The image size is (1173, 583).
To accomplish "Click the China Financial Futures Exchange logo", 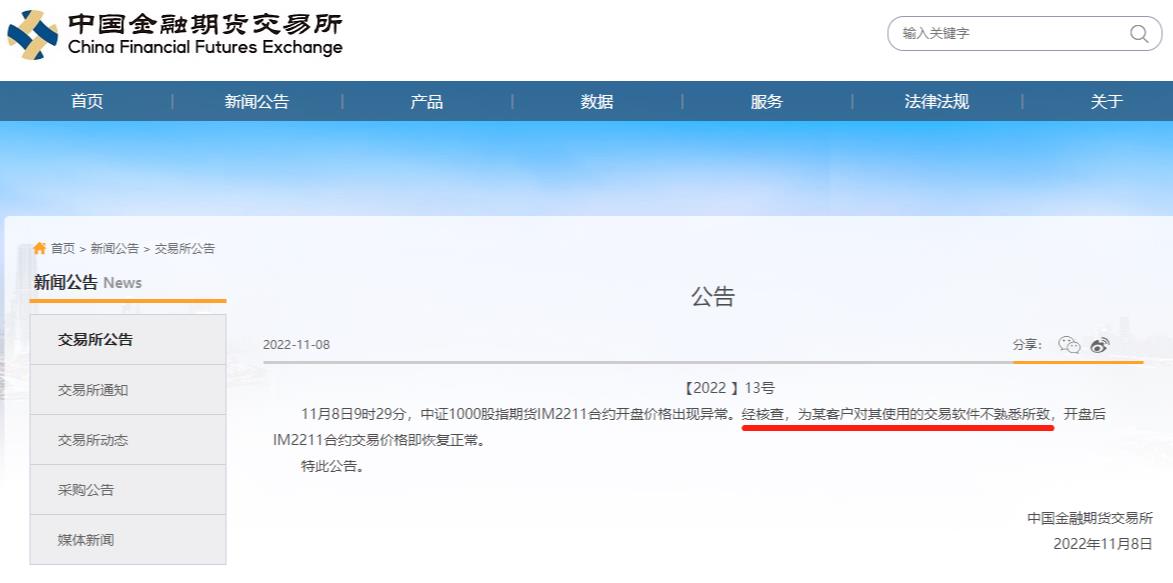I will [x=175, y=35].
